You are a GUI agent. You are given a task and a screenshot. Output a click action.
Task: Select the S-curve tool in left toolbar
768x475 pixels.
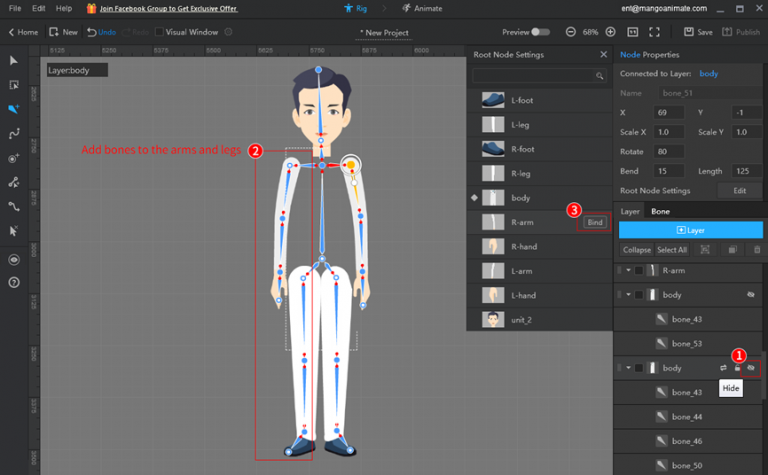pos(14,206)
